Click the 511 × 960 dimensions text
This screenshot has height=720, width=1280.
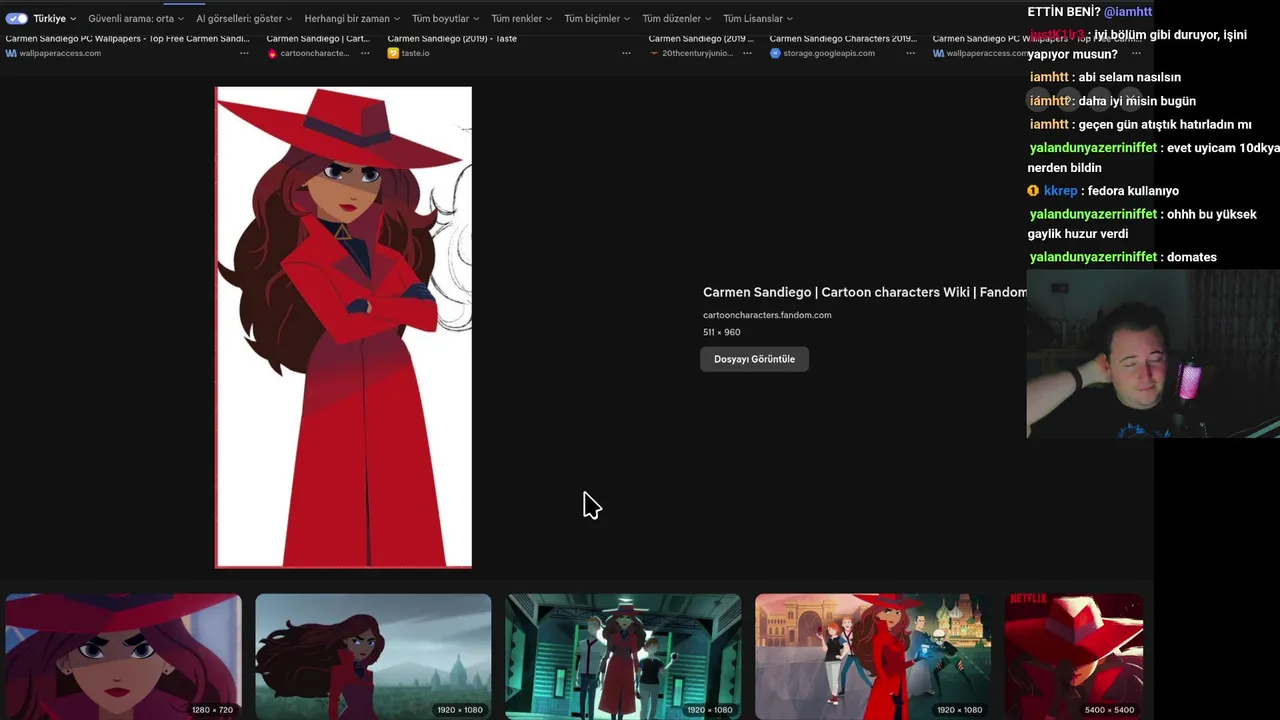[x=722, y=332]
